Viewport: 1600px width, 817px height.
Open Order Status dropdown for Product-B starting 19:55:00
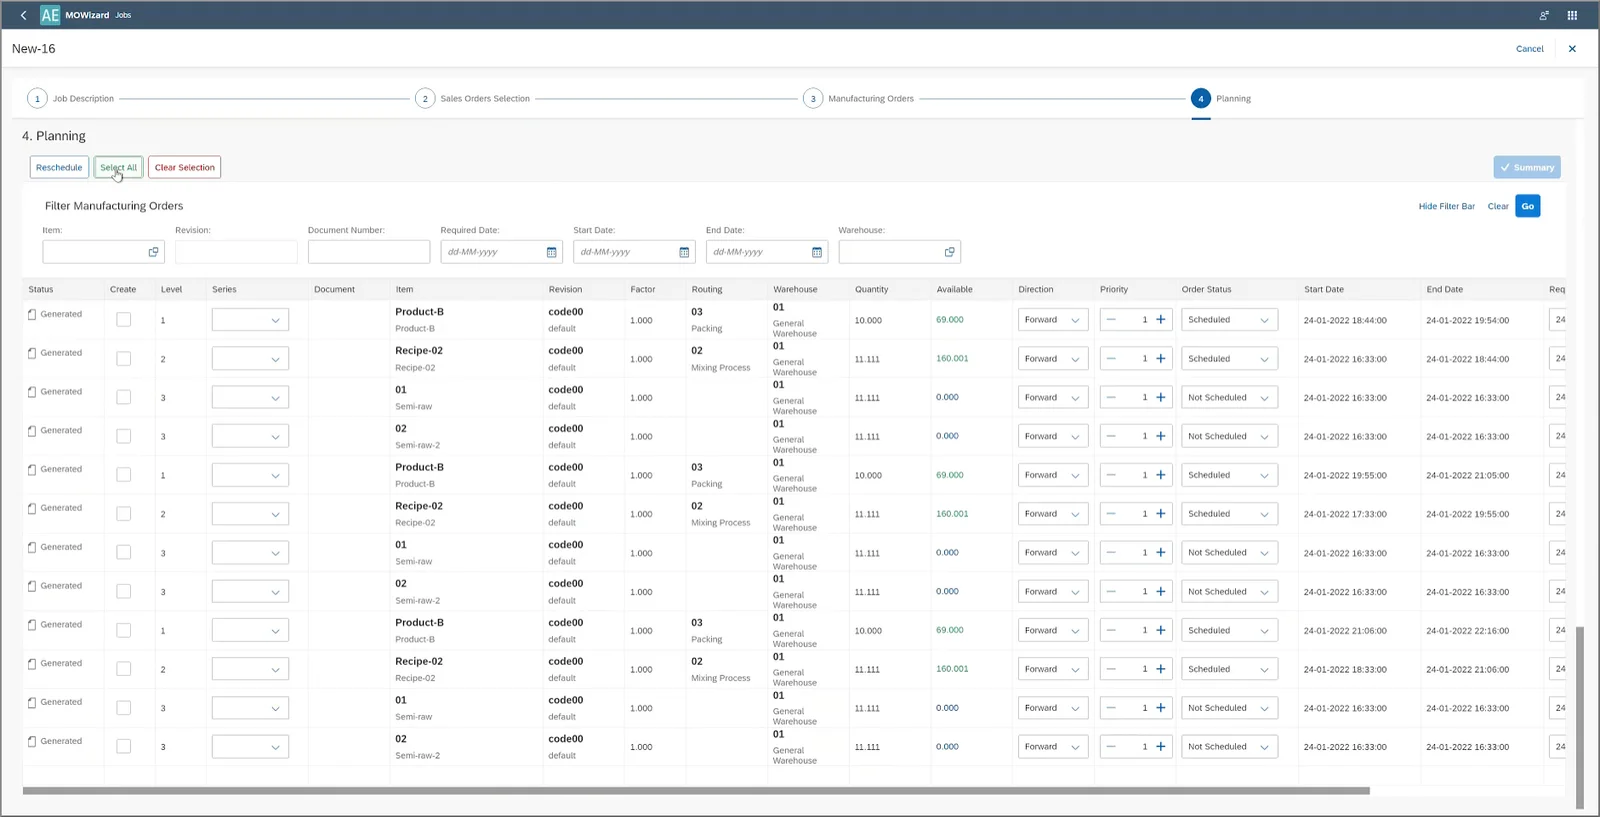click(x=1229, y=475)
